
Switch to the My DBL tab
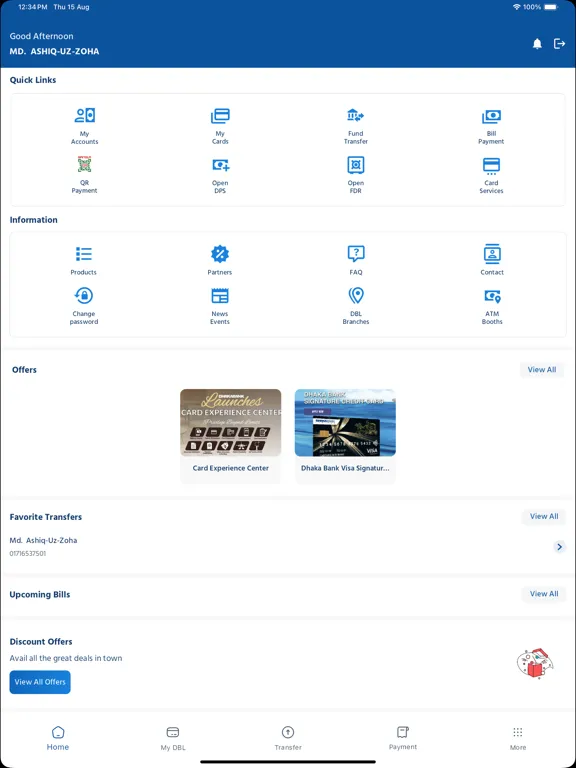point(173,739)
